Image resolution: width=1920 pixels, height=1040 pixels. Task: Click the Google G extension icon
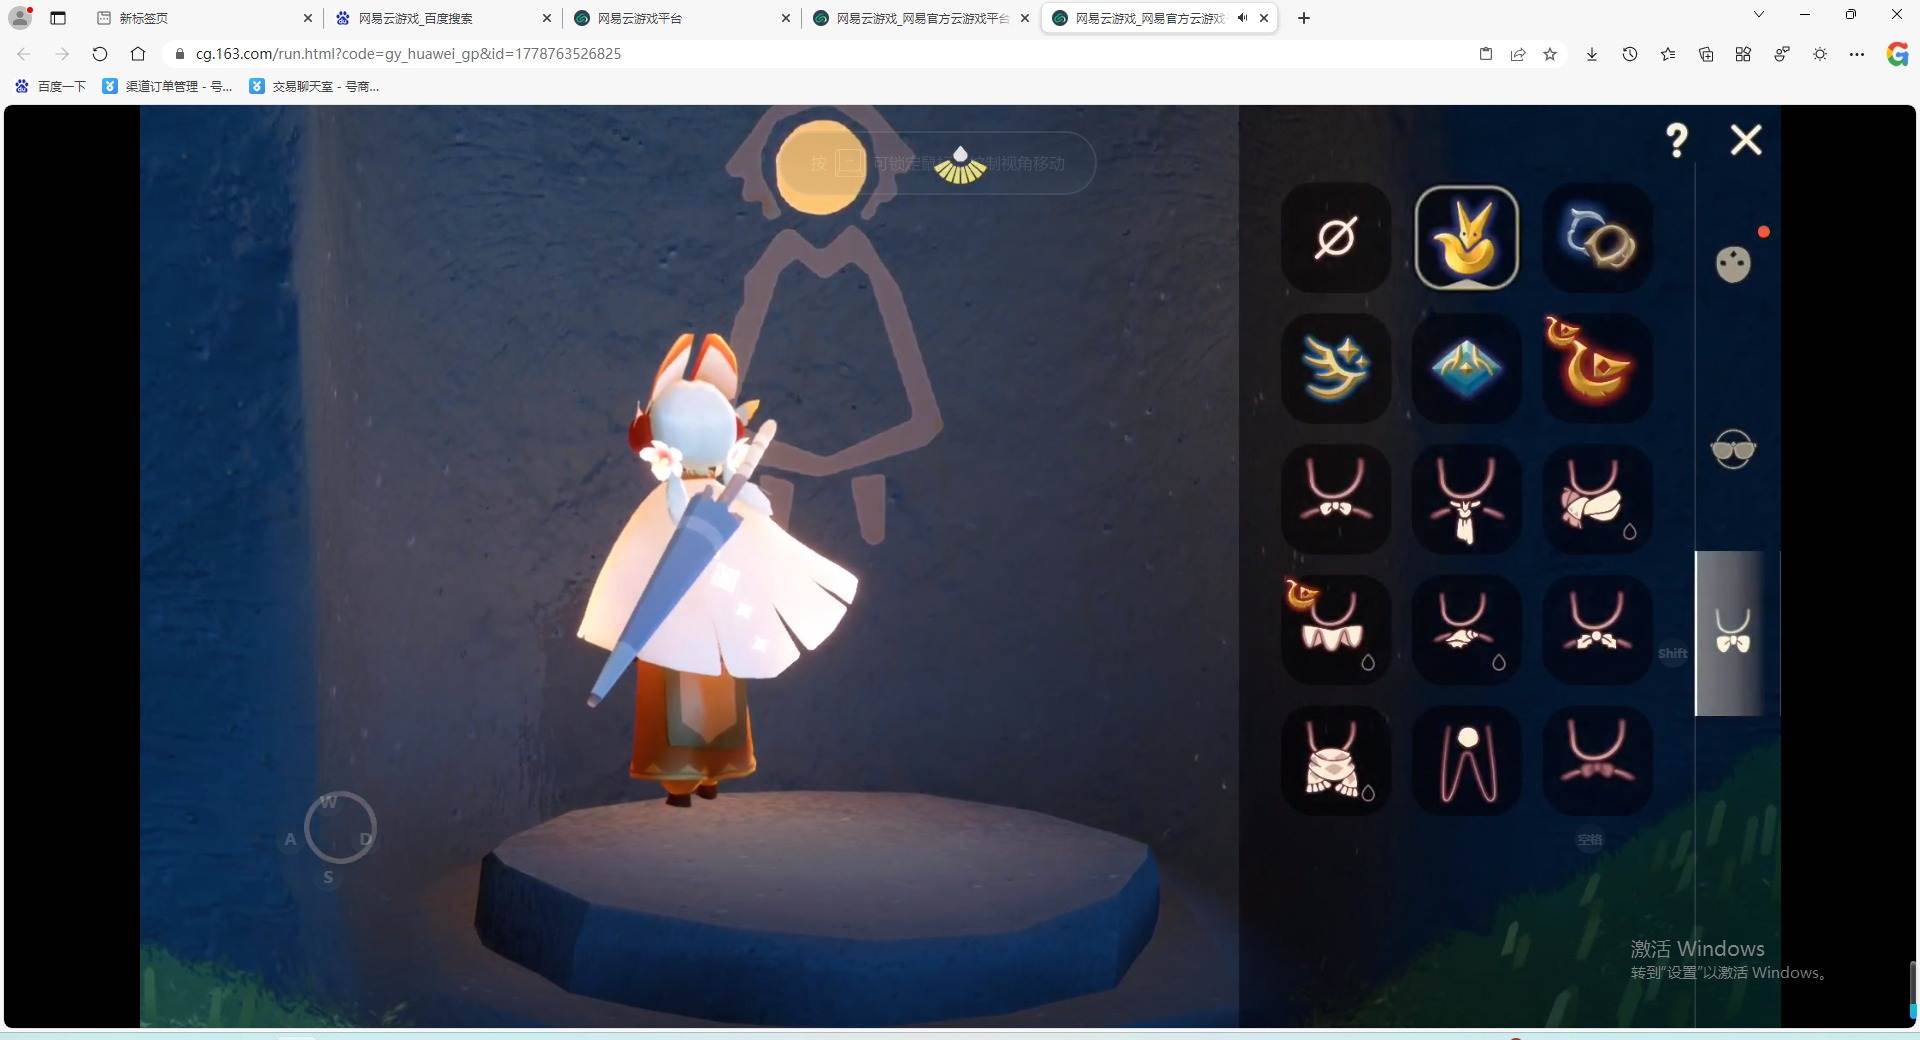[x=1897, y=54]
